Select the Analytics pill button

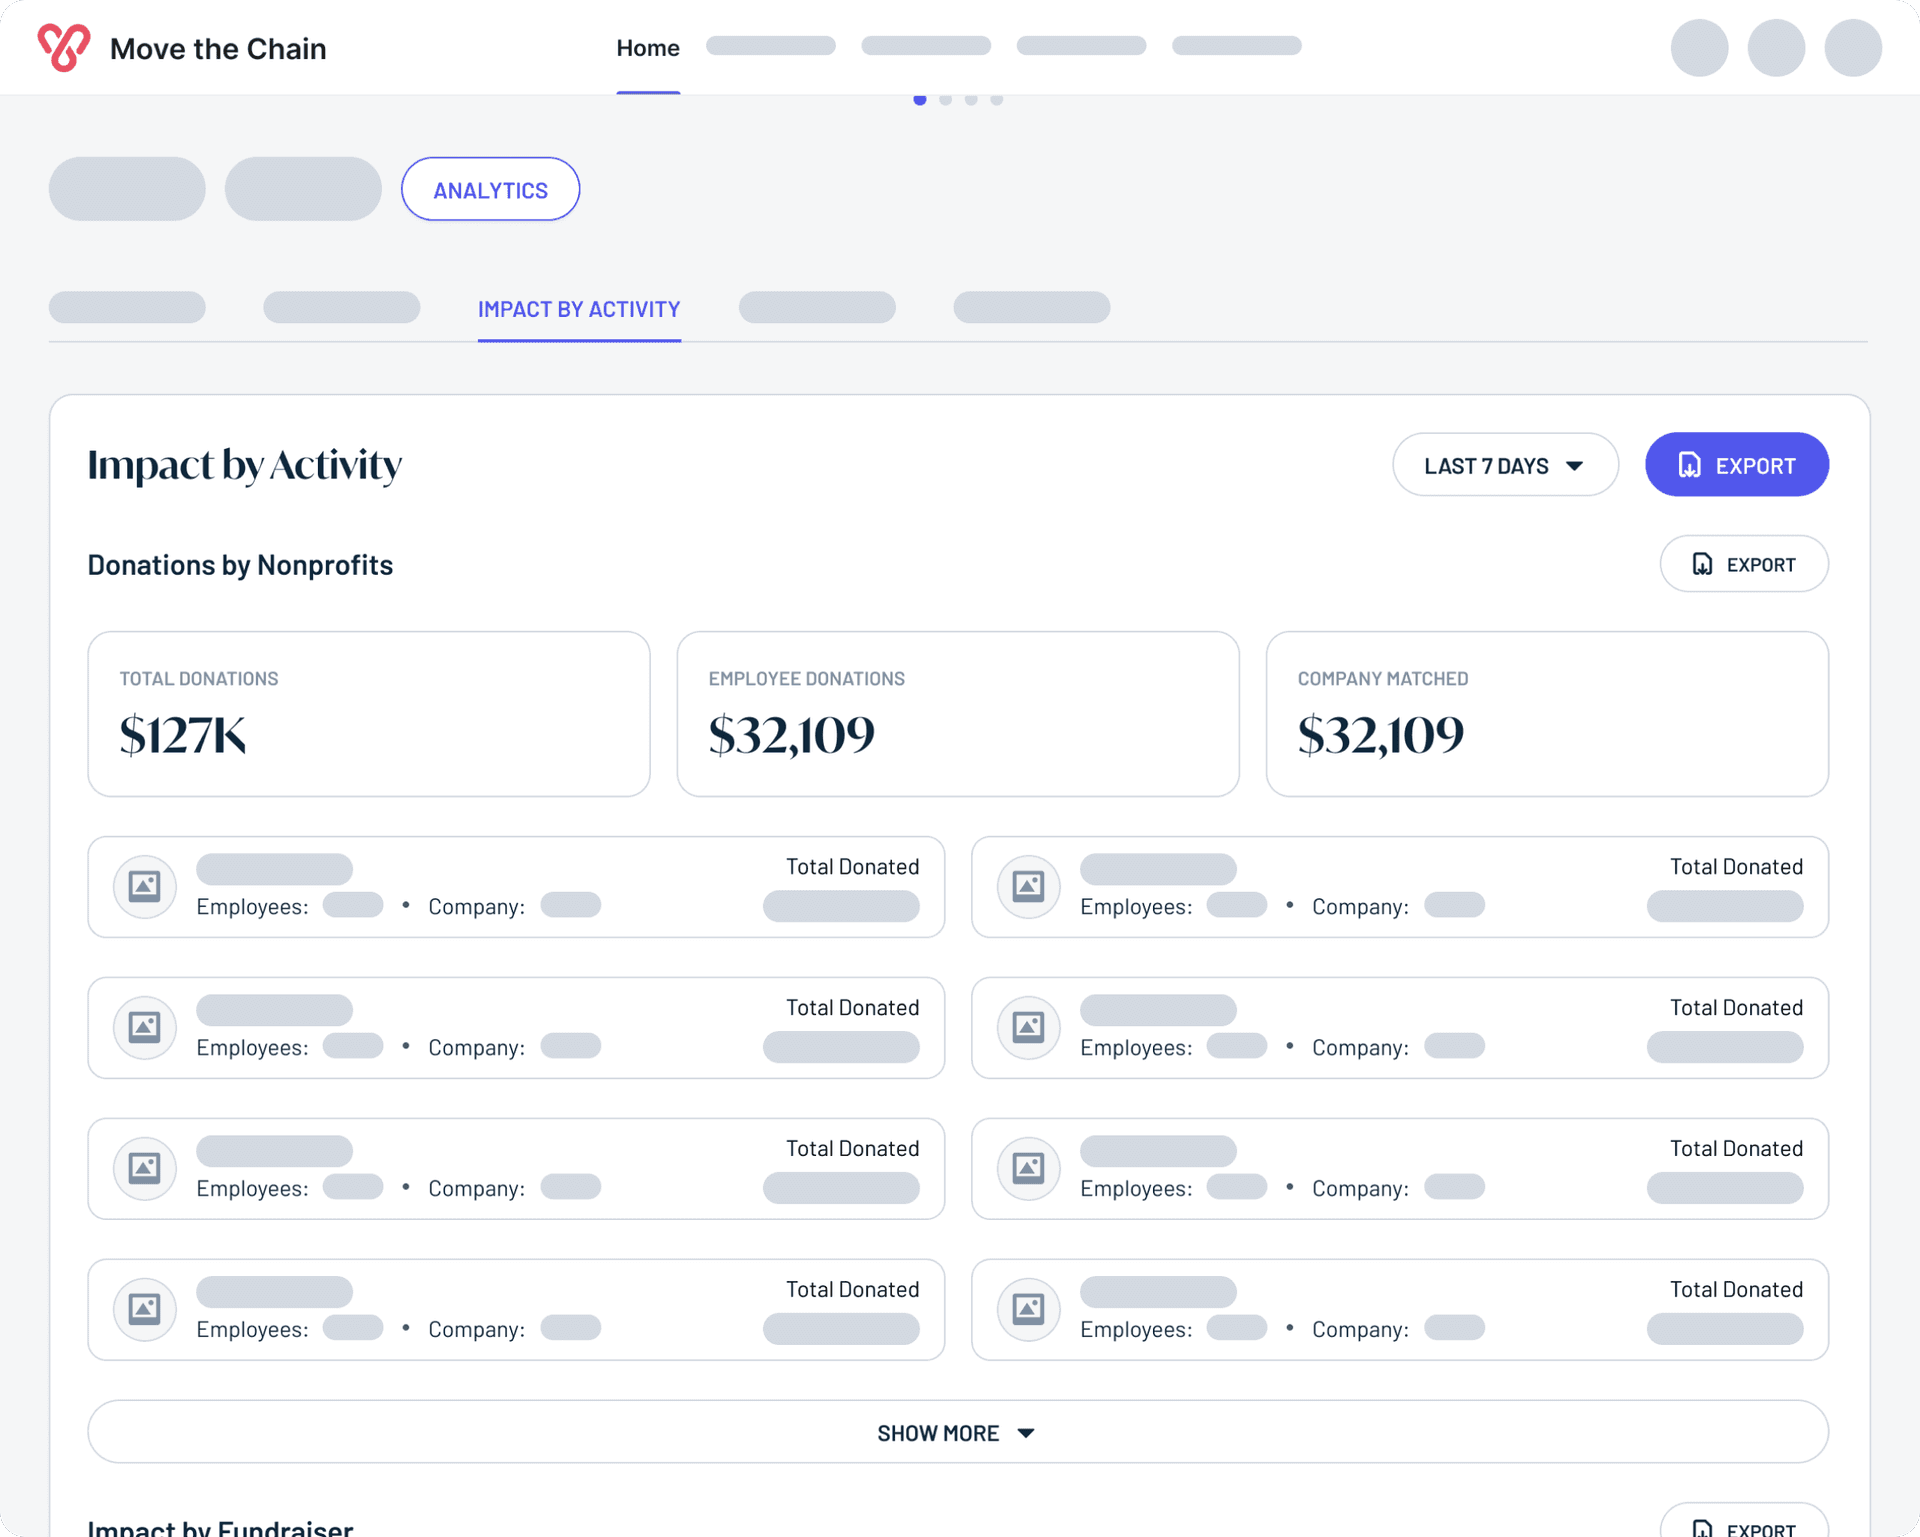490,189
